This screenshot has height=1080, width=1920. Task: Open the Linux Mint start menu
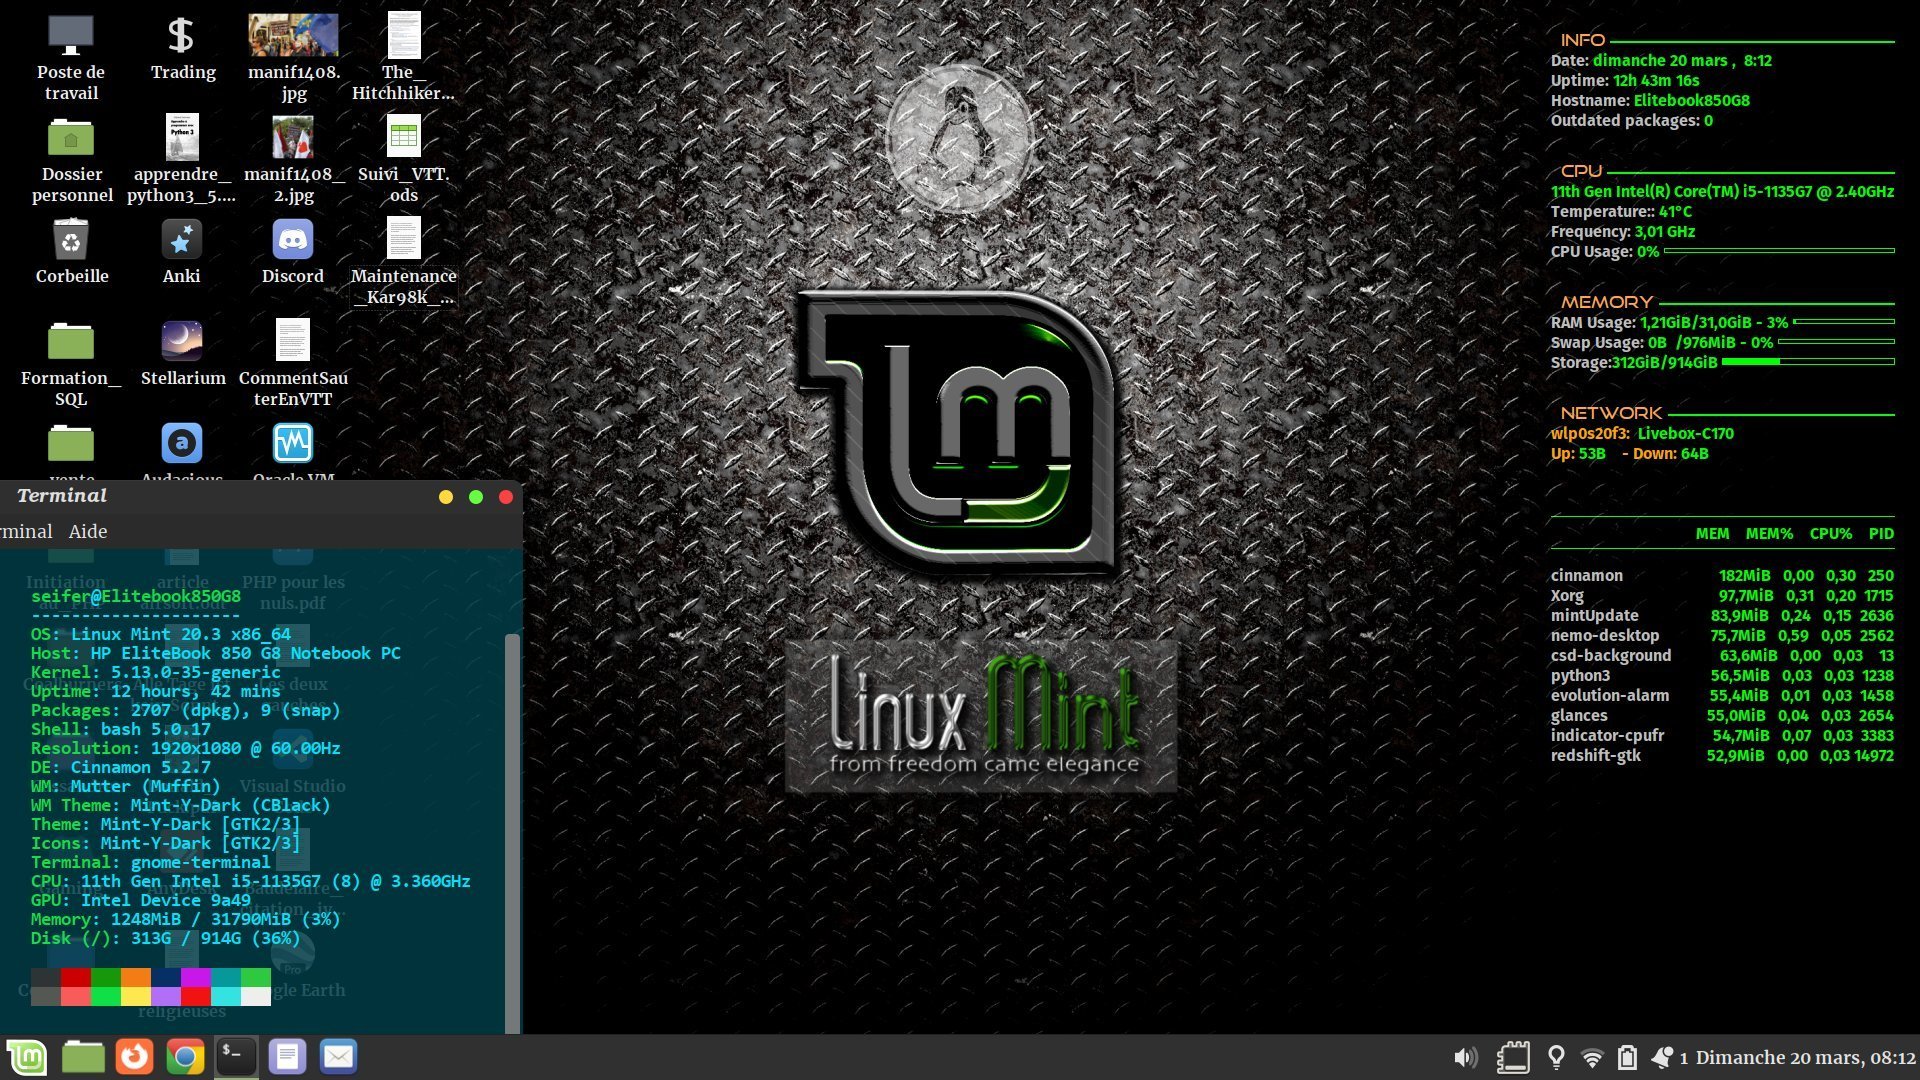point(27,1057)
